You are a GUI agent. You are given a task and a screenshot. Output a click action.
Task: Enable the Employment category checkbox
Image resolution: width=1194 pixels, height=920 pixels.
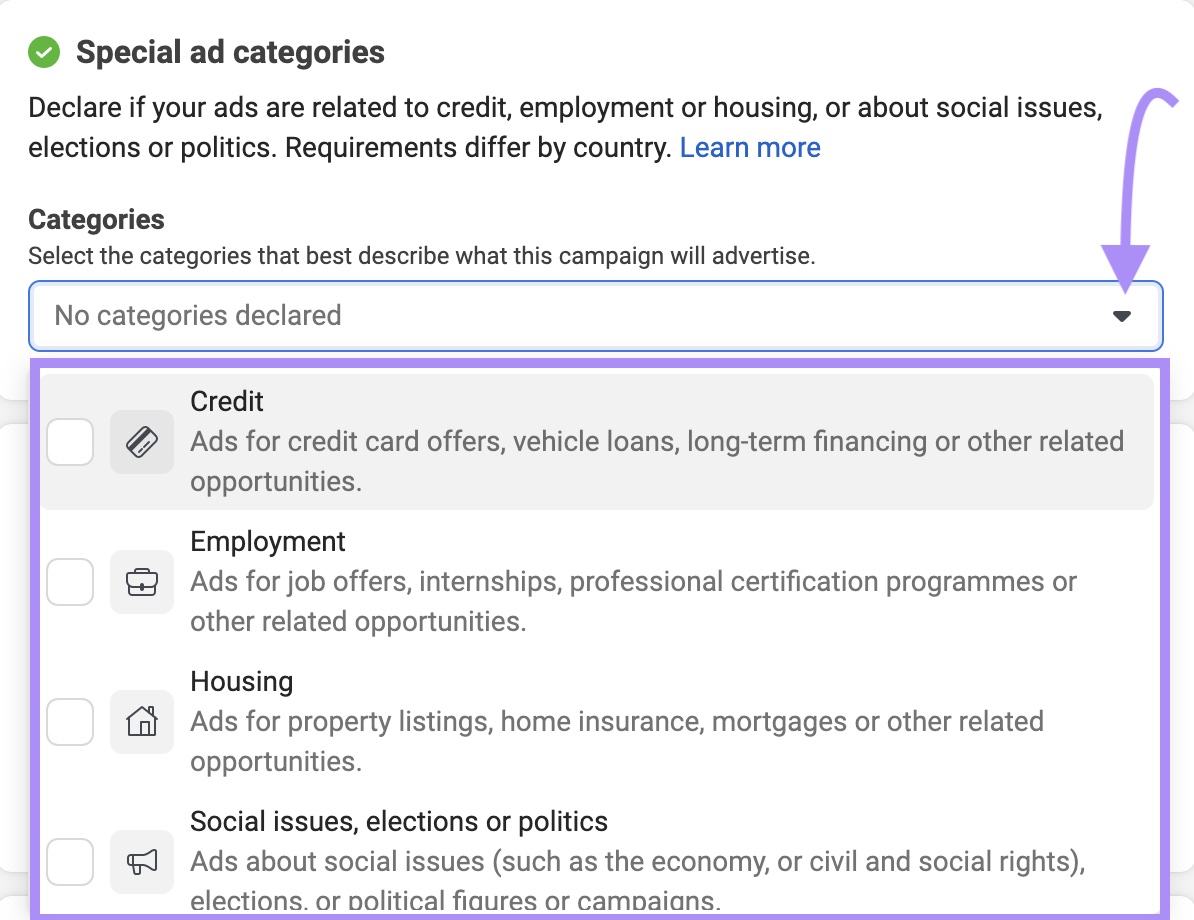tap(70, 581)
